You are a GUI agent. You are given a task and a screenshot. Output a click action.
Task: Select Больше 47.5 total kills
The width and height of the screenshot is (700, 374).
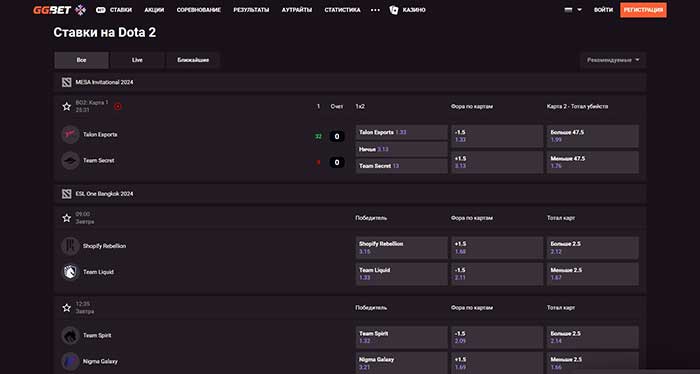(x=592, y=136)
